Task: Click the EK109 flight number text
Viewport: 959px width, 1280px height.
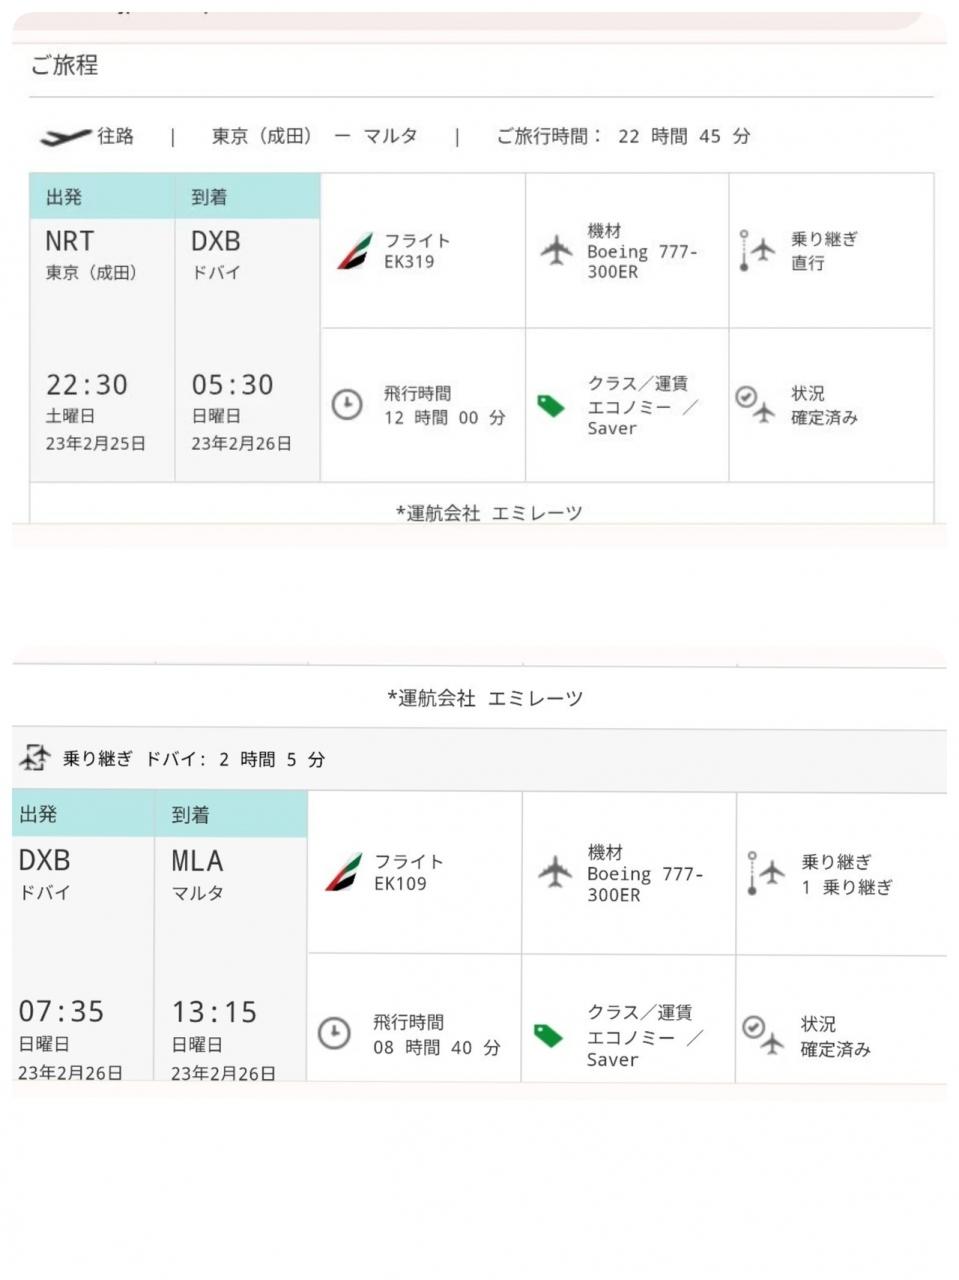Action: point(400,884)
